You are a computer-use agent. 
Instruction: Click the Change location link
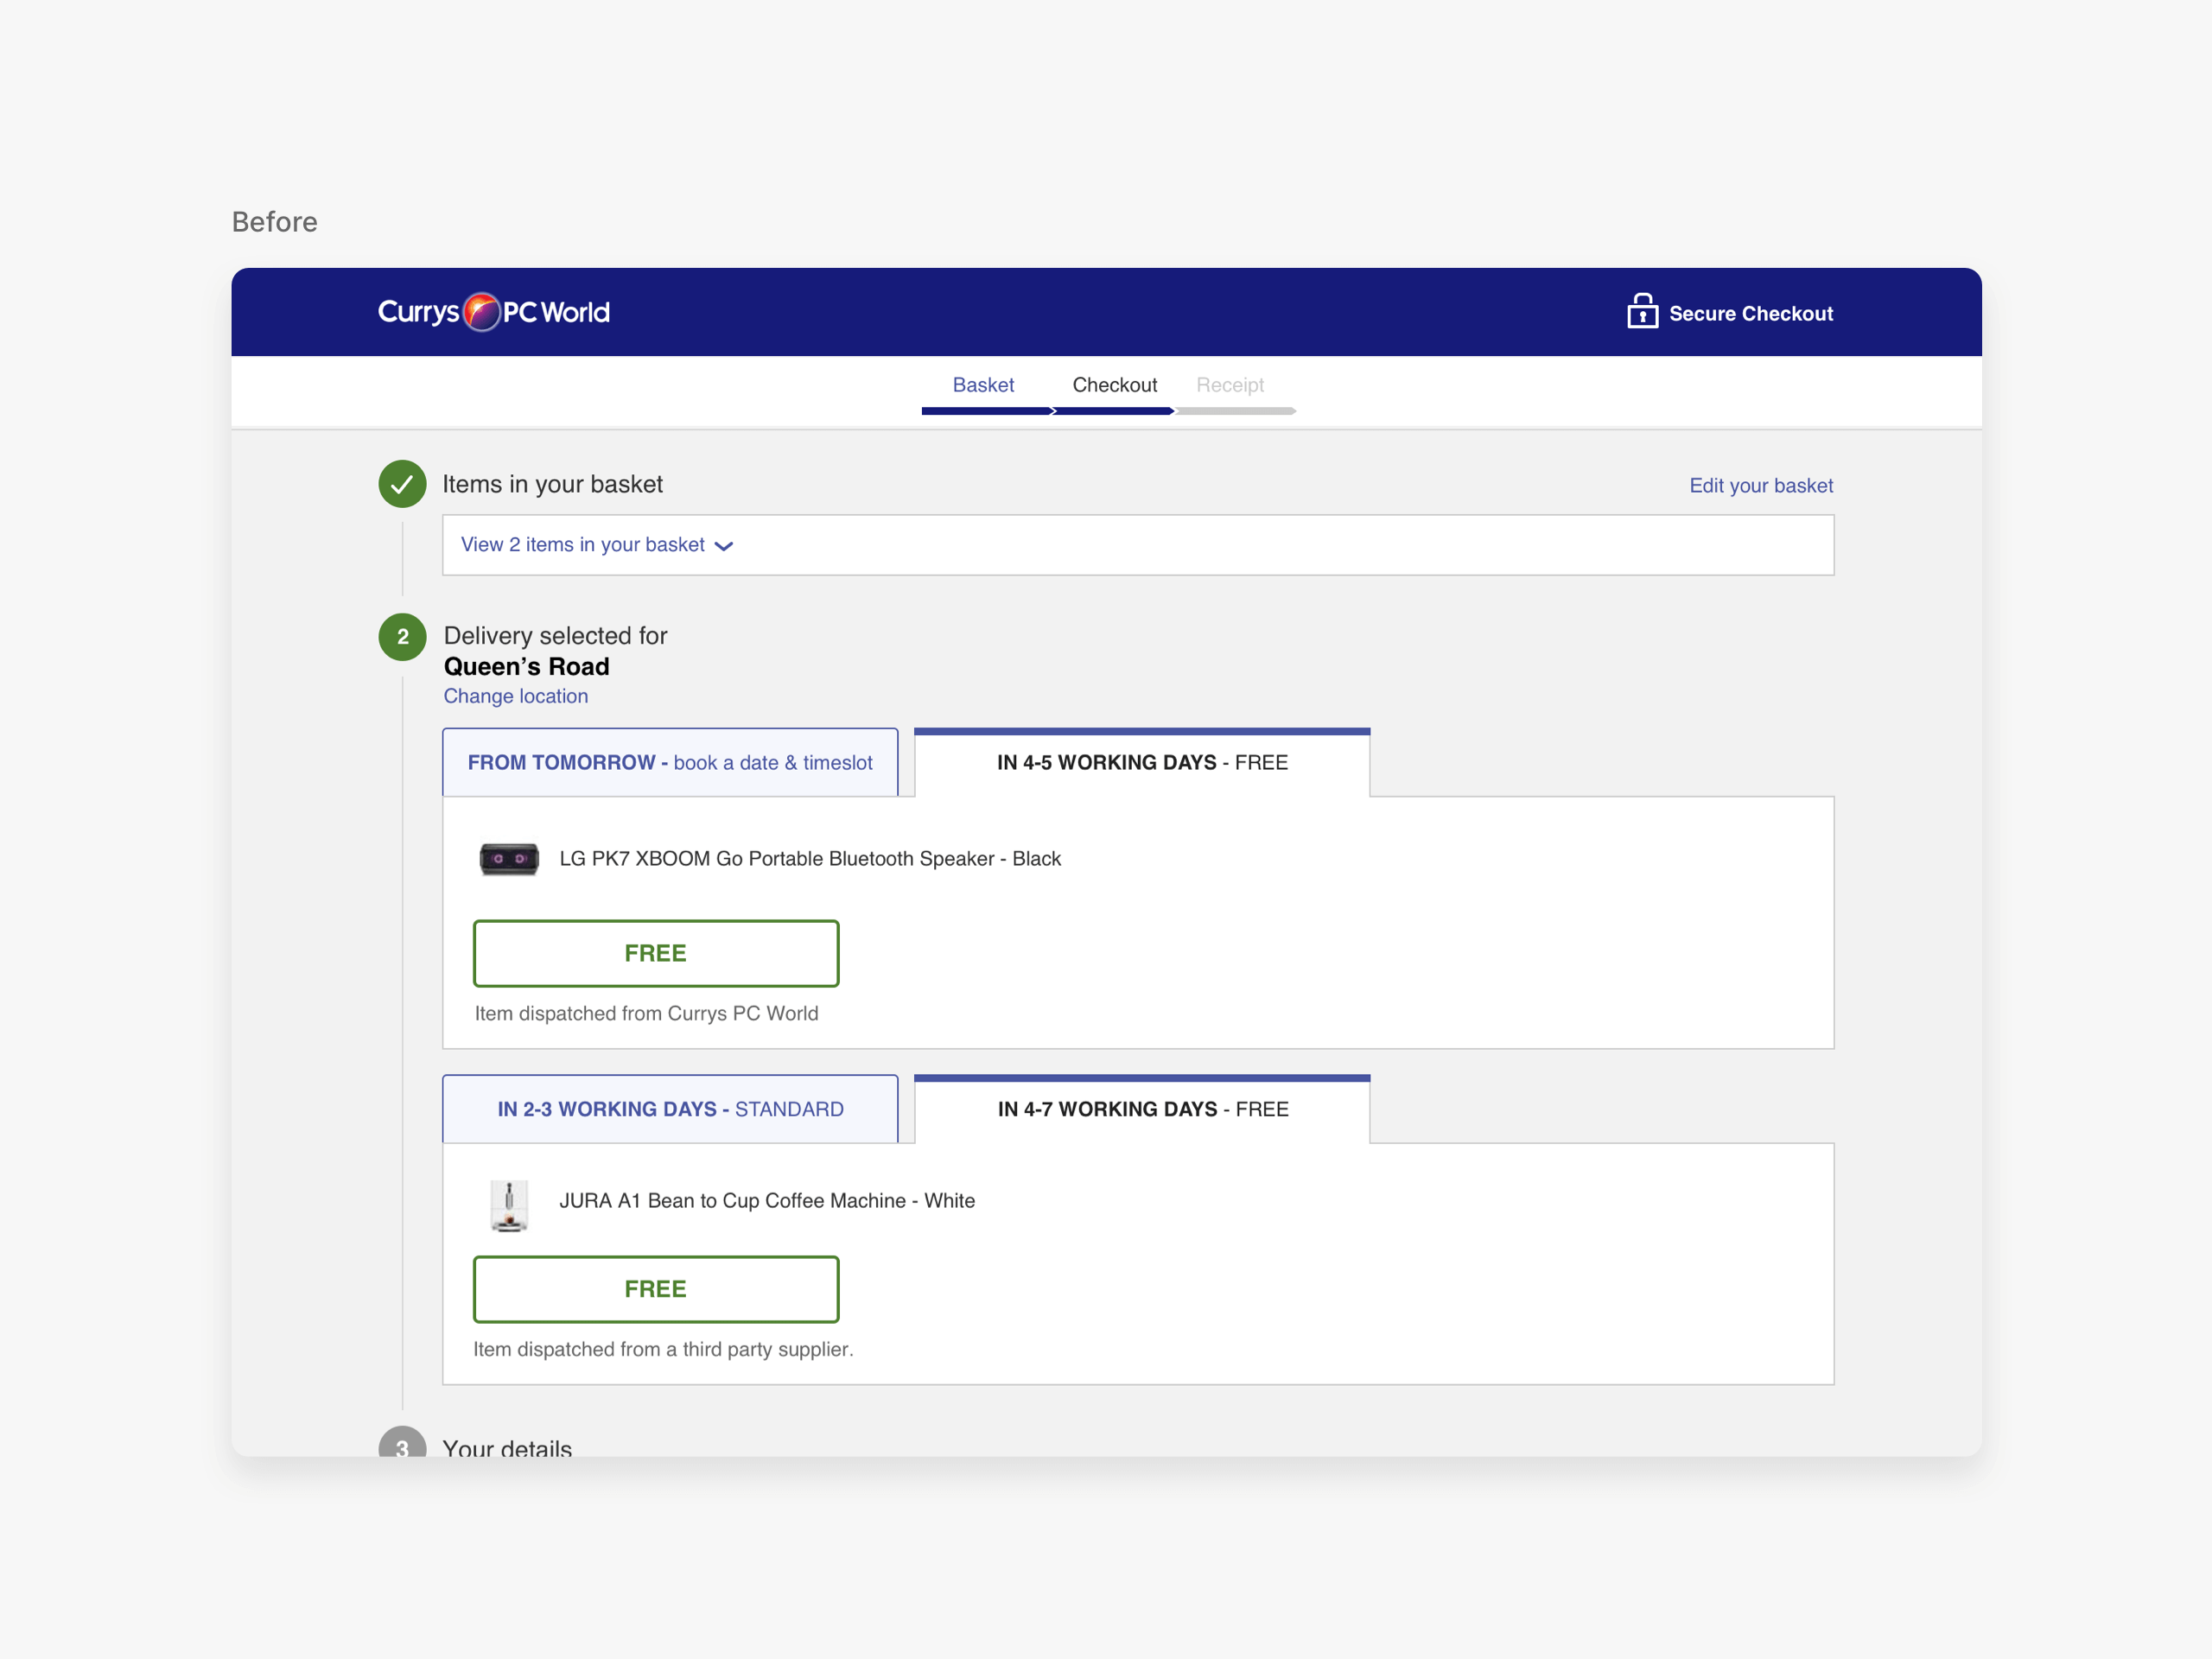516,696
